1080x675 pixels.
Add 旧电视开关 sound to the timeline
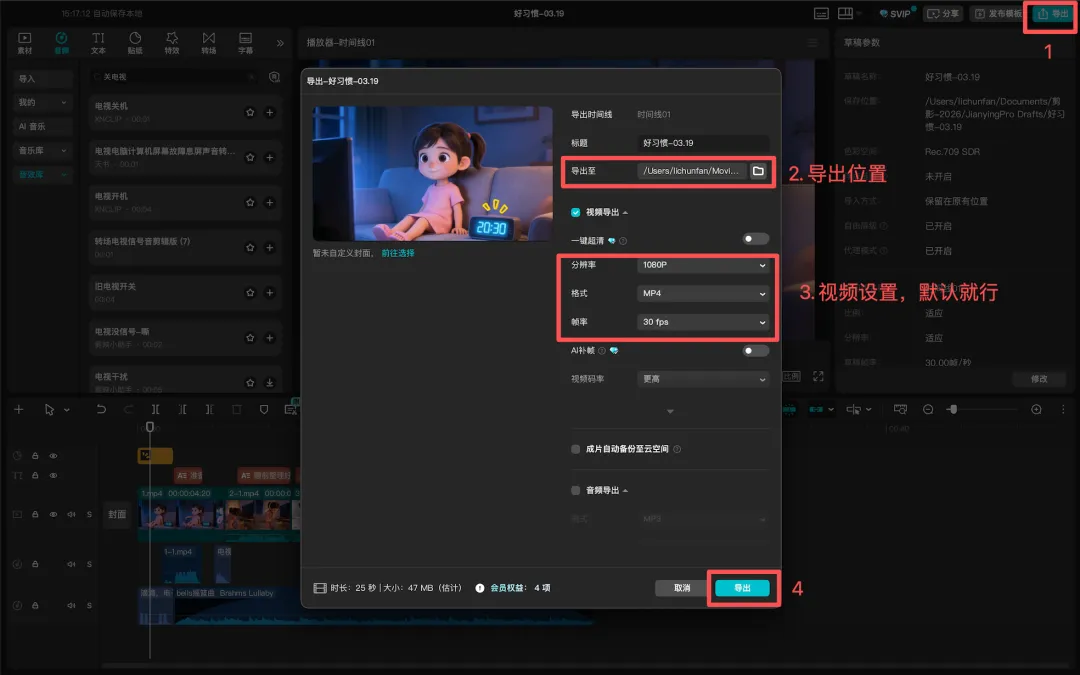click(x=270, y=293)
